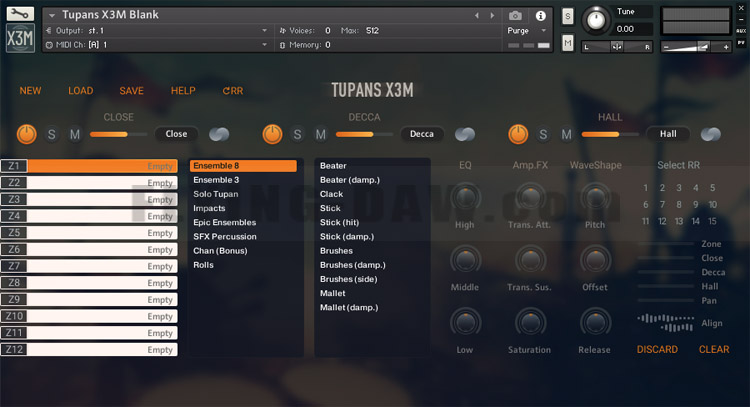Click the Trans. Sus. knob

(x=530, y=260)
